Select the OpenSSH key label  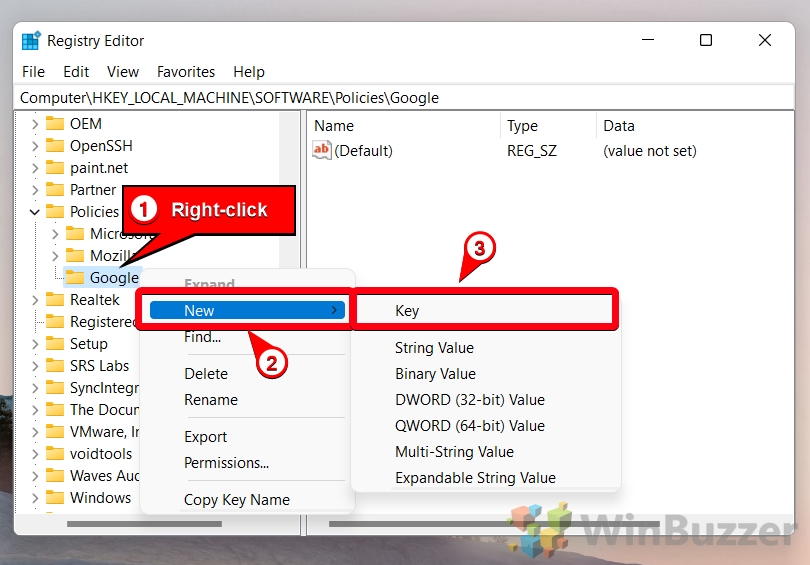pos(101,146)
